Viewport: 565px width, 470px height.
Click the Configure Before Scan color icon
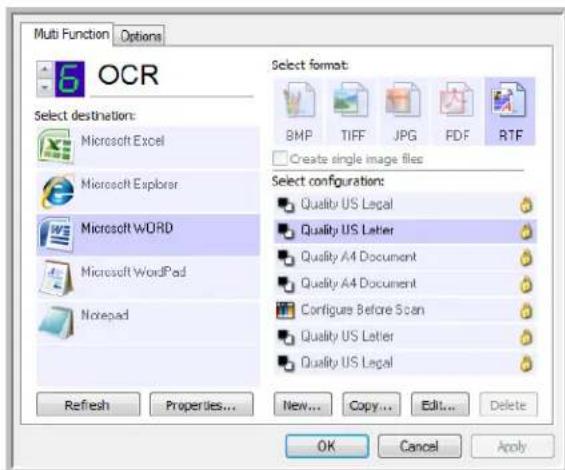285,310
